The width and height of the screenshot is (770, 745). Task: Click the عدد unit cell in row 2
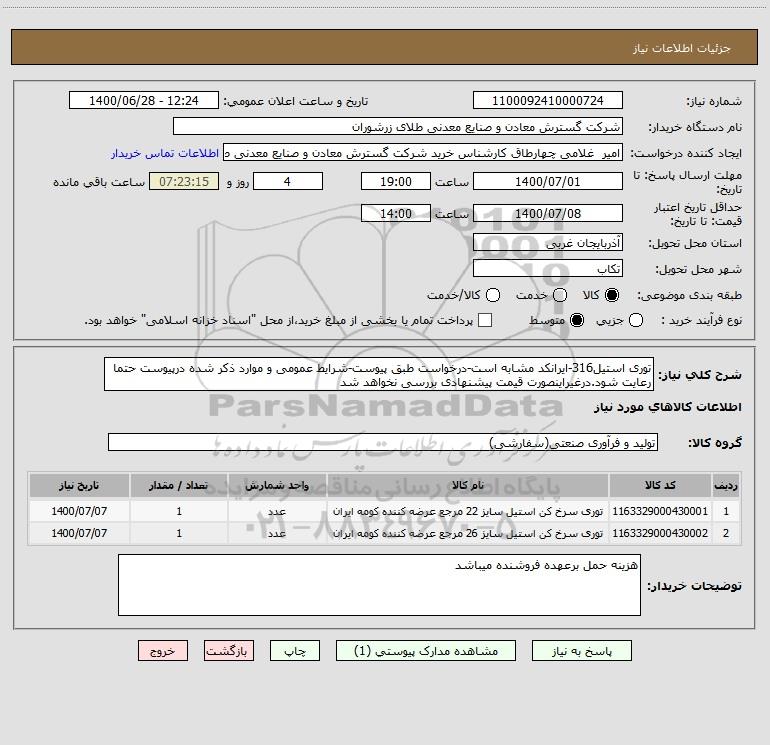pos(277,533)
